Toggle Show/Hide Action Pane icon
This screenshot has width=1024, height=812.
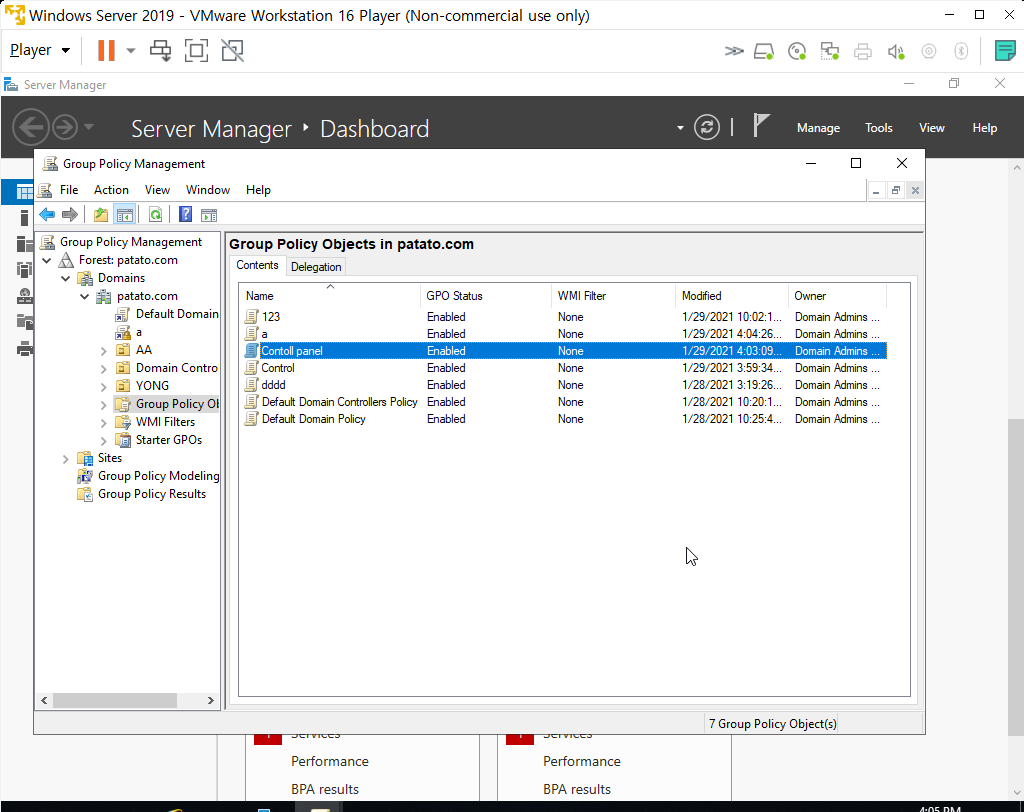coord(209,214)
